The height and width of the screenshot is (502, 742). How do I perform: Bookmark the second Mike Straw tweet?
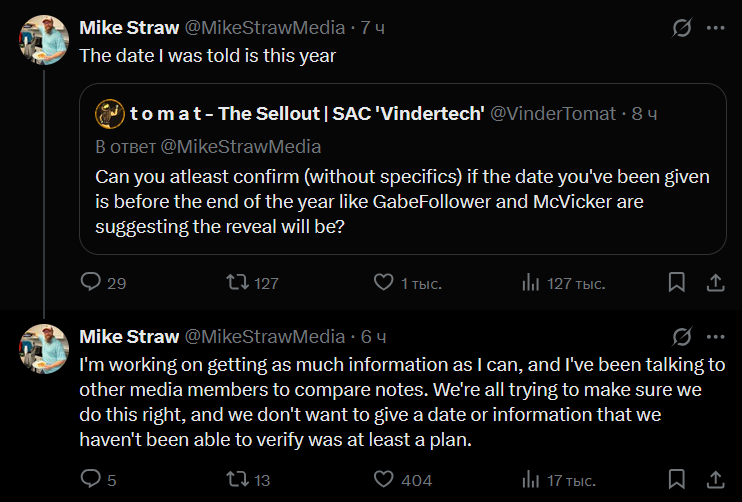pyautogui.click(x=677, y=480)
